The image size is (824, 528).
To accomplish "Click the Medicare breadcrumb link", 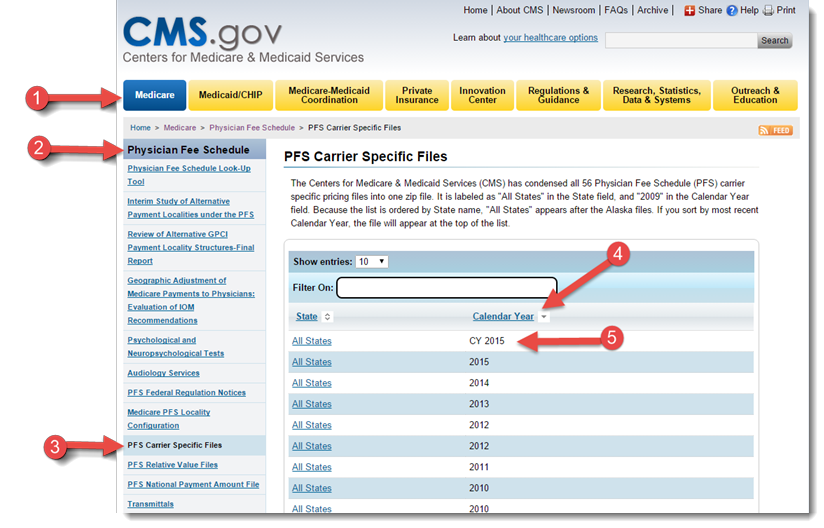I will pos(180,128).
